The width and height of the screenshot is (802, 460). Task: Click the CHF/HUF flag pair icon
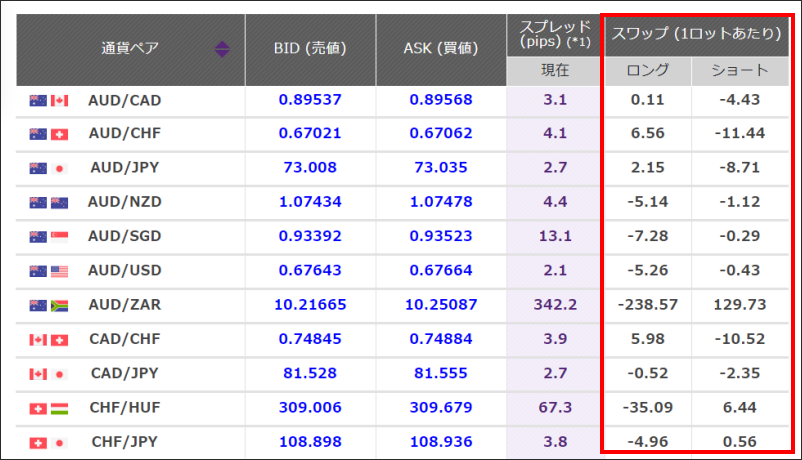[48, 408]
